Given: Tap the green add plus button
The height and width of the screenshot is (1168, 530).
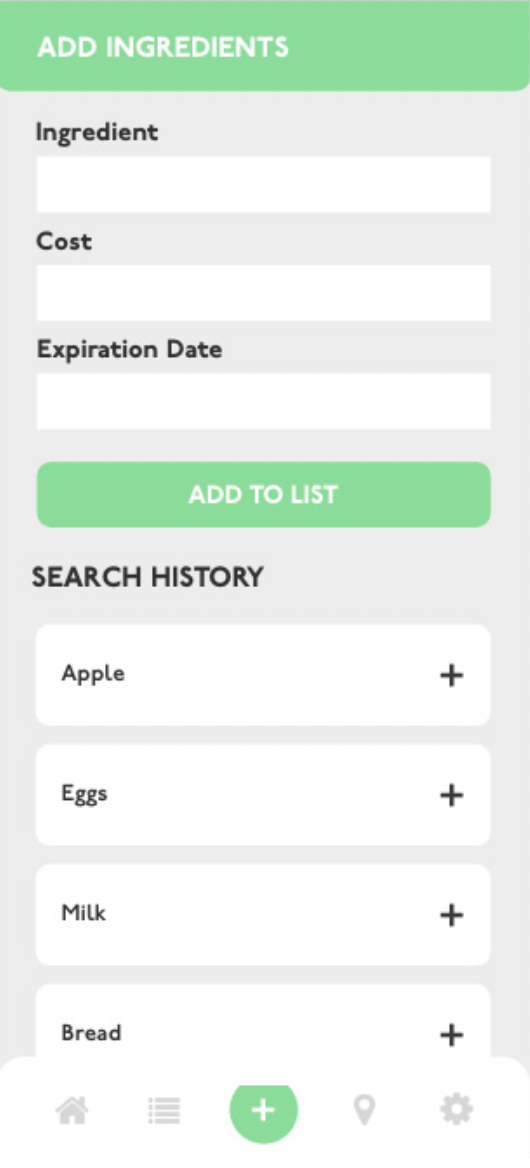Looking at the screenshot, I should tap(264, 1110).
